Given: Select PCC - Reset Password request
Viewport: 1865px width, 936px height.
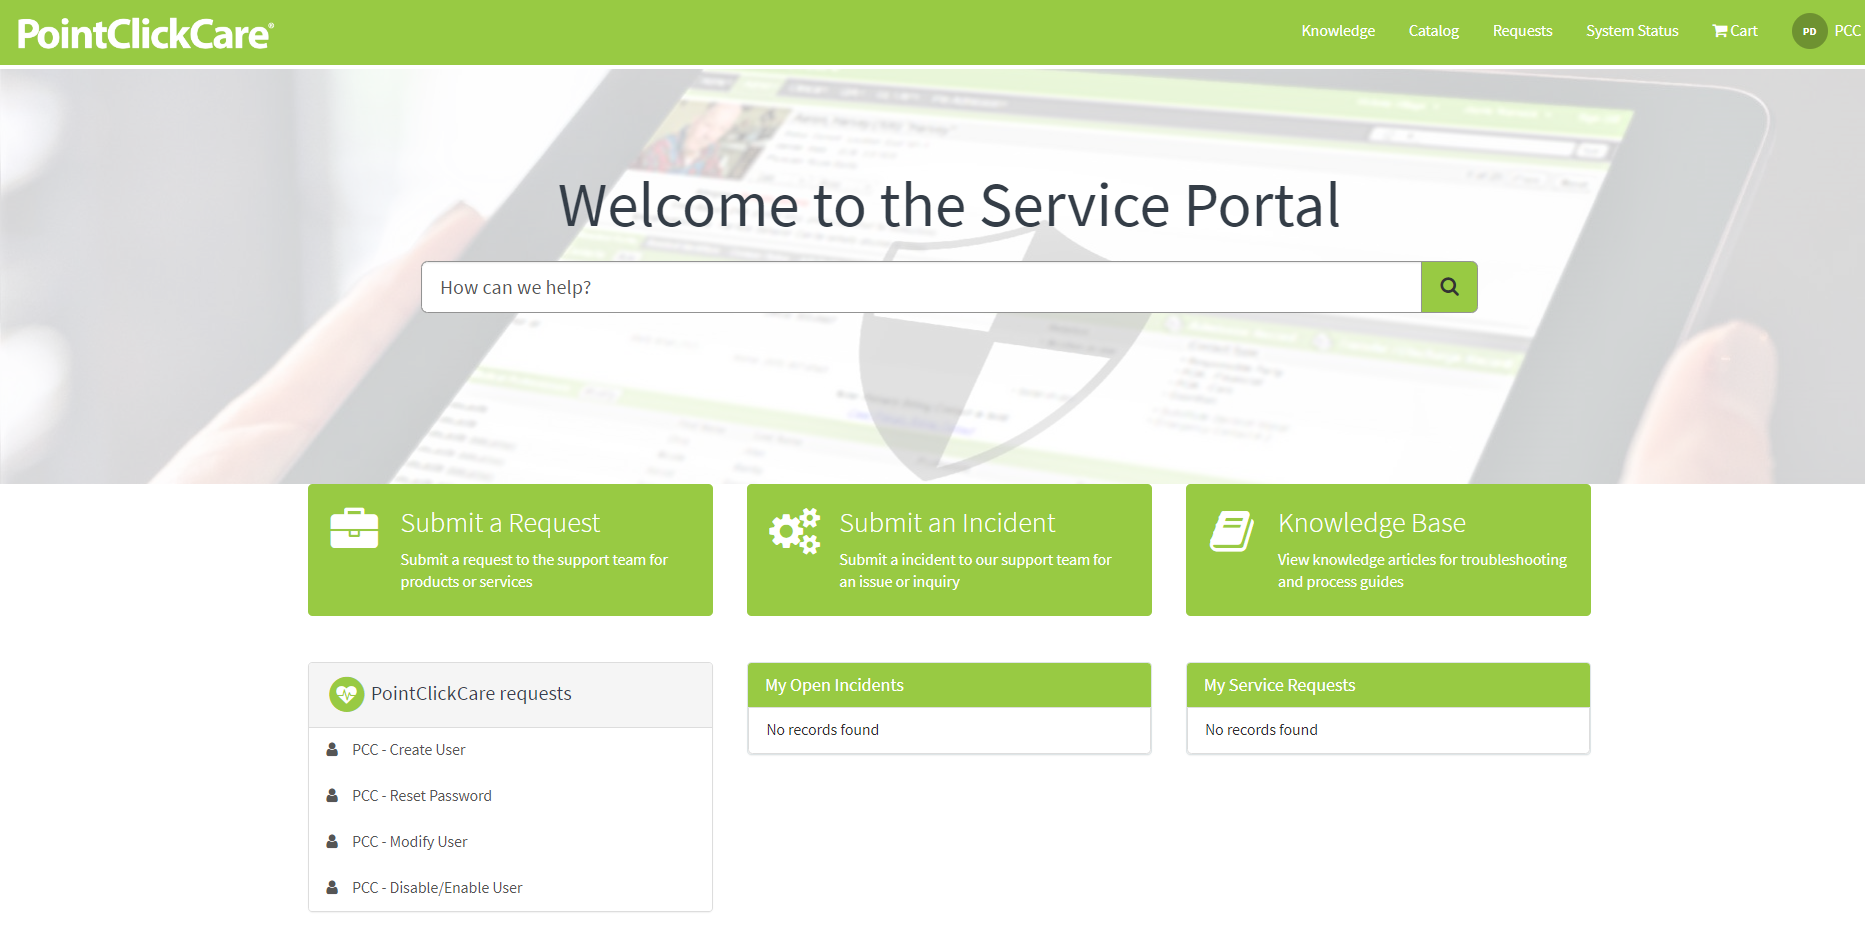Looking at the screenshot, I should (421, 796).
